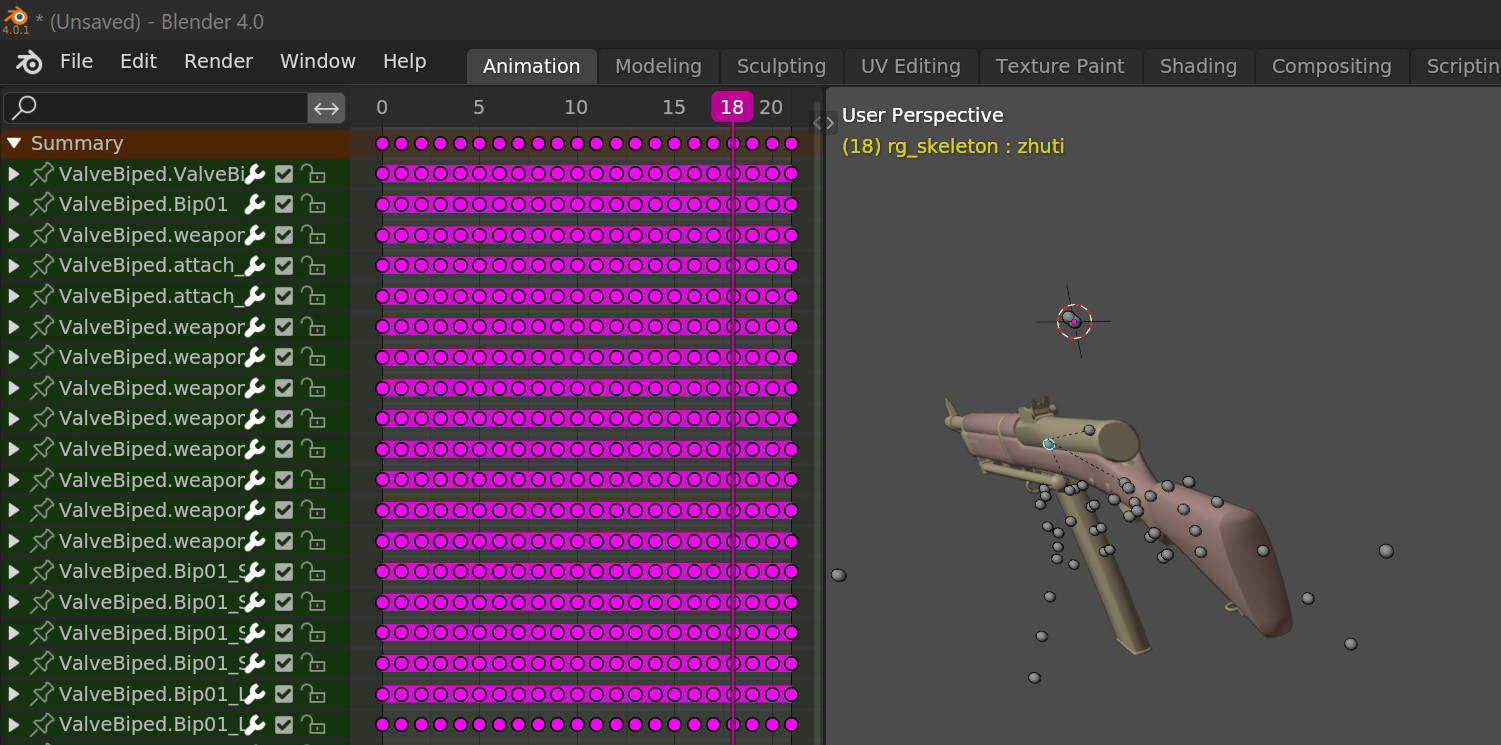1501x745 pixels.
Task: Switch to the Modeling workspace tab
Action: pos(658,67)
